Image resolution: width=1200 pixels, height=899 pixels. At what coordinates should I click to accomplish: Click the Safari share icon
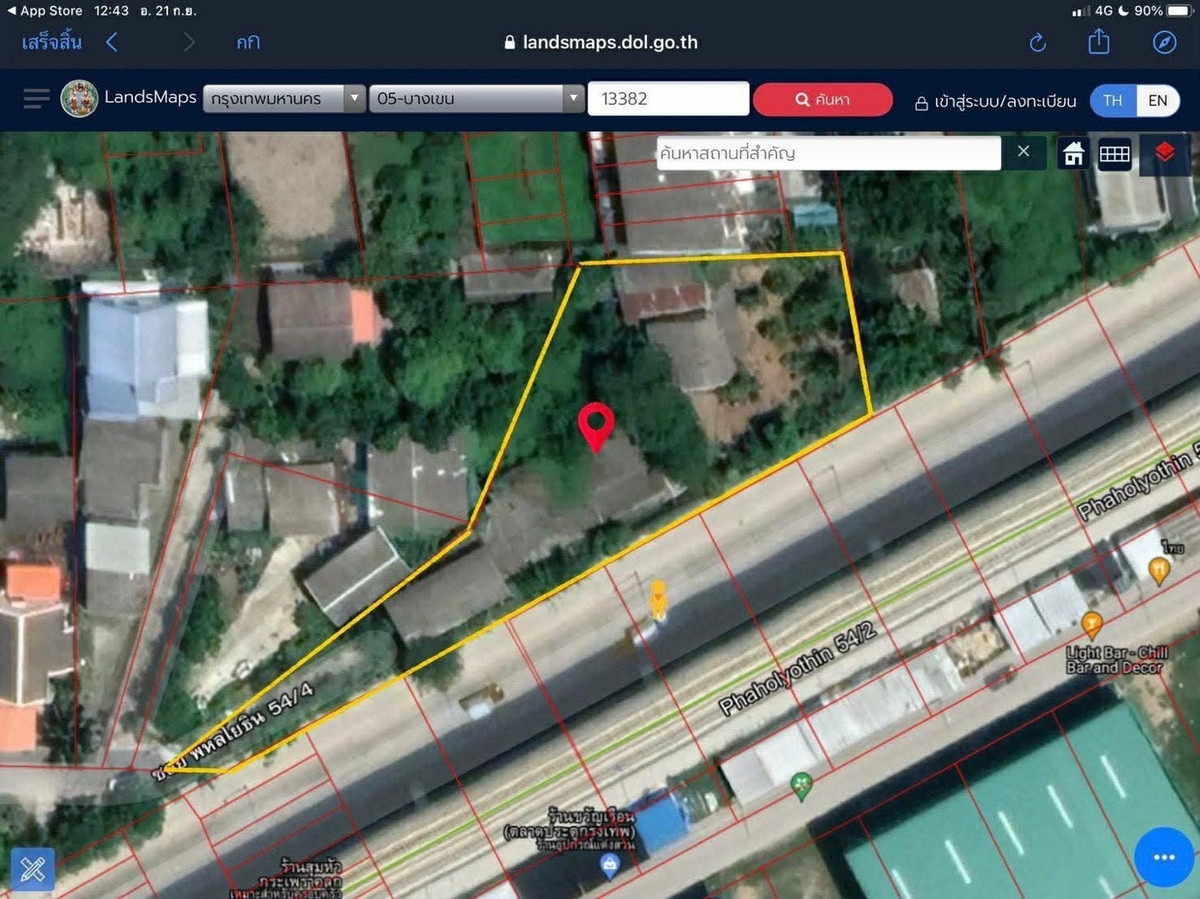coord(1098,42)
